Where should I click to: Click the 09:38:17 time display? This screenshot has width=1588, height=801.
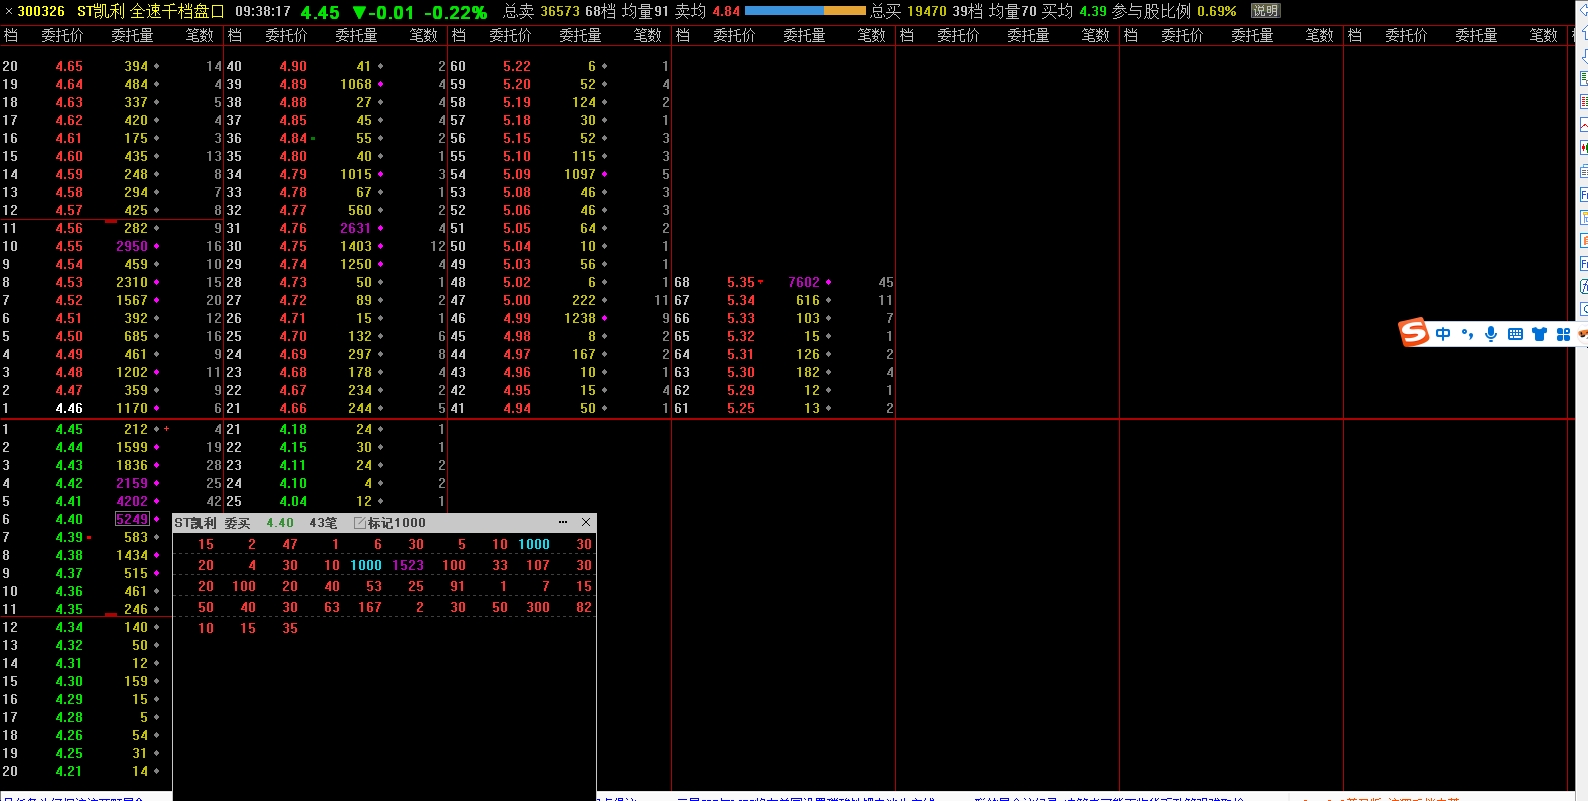coord(263,11)
